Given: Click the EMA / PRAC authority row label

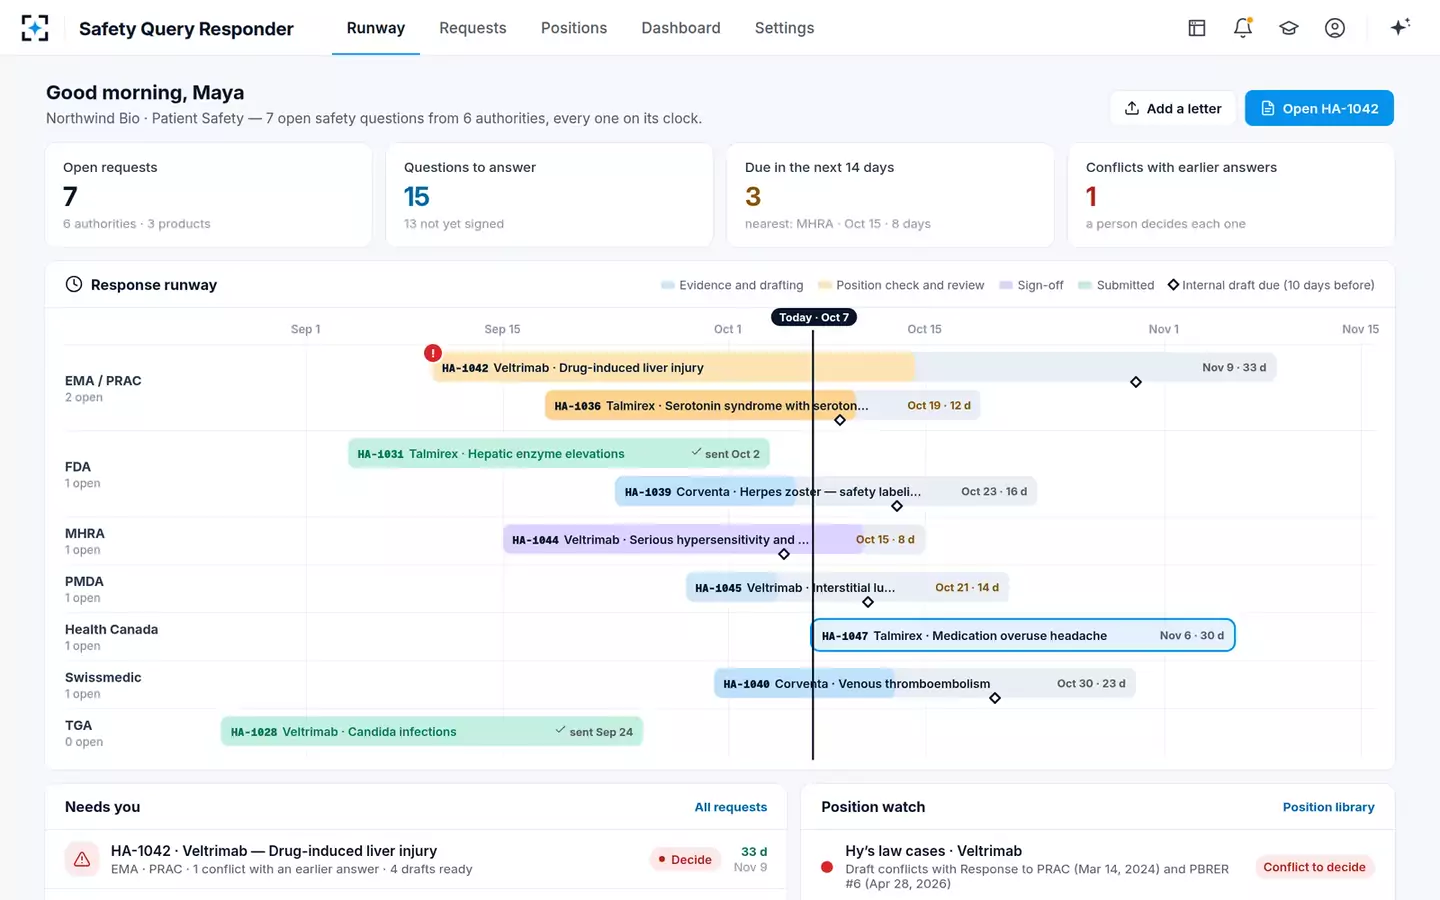Looking at the screenshot, I should pos(103,381).
